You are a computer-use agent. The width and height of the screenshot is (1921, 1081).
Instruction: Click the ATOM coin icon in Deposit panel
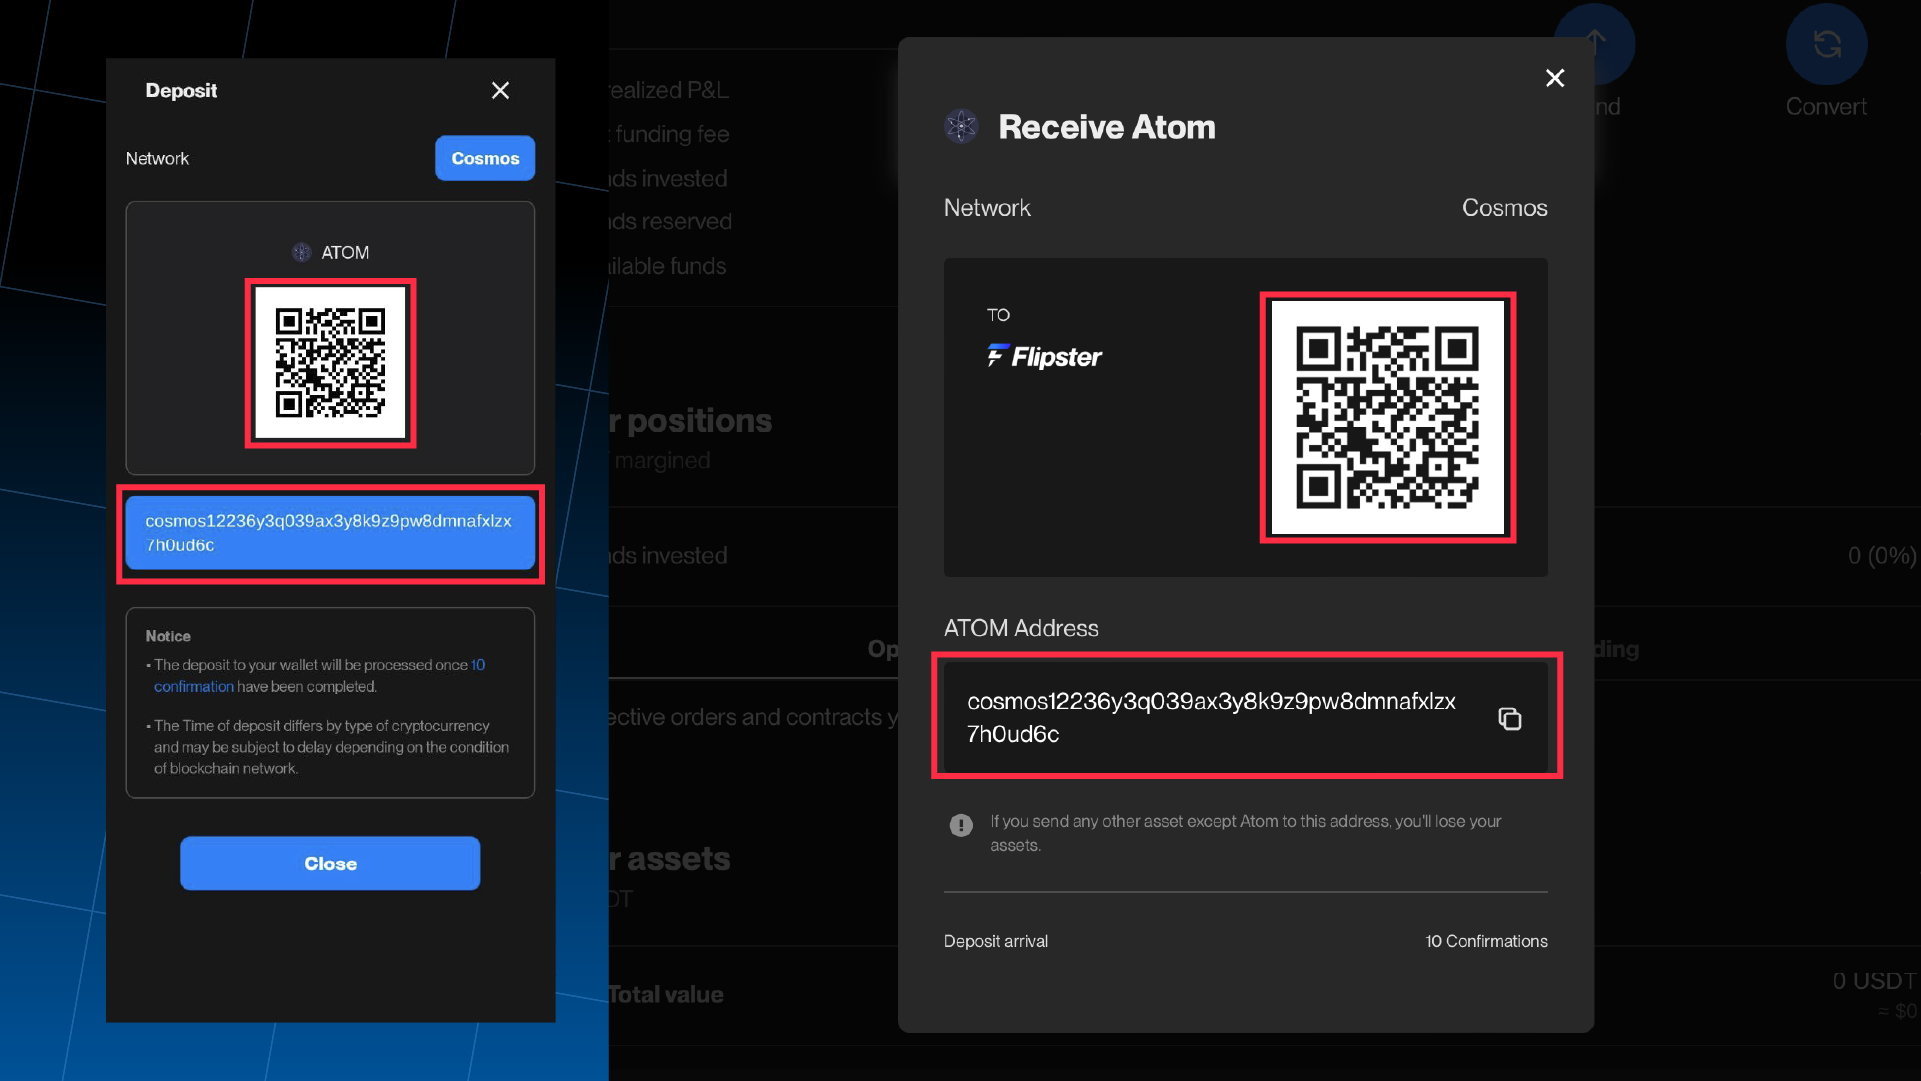[x=301, y=252]
